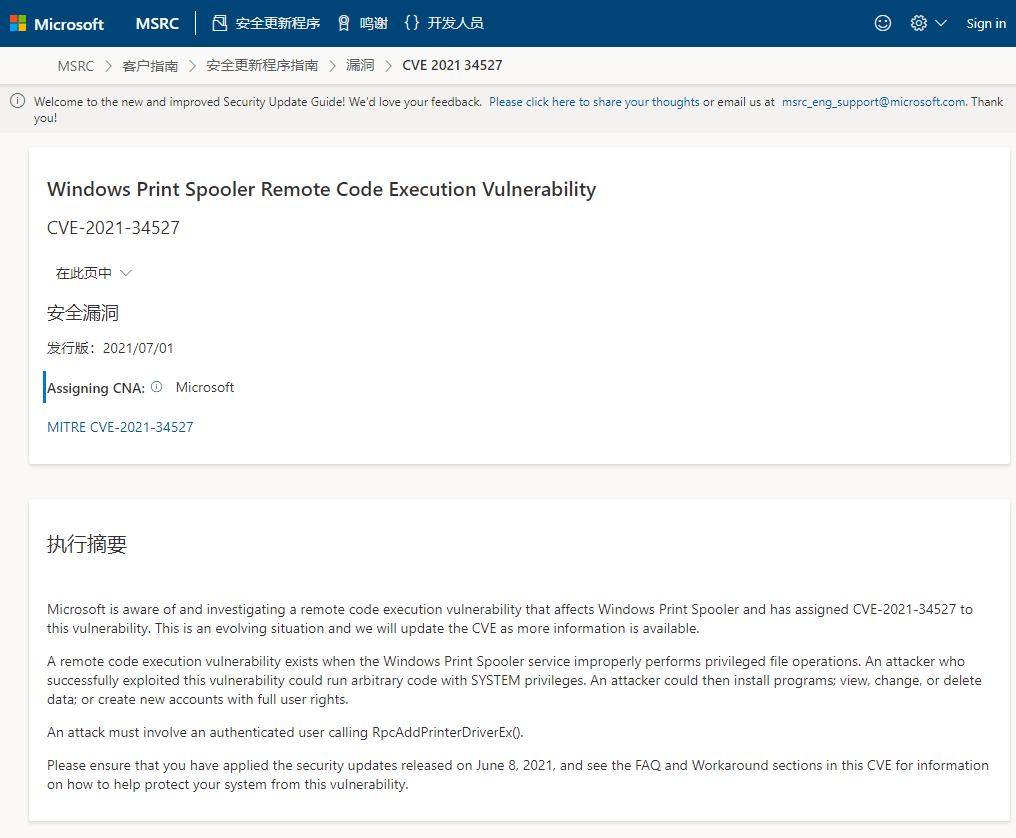The width and height of the screenshot is (1016, 838).
Task: Follow the share your thoughts feedback link
Action: [594, 102]
